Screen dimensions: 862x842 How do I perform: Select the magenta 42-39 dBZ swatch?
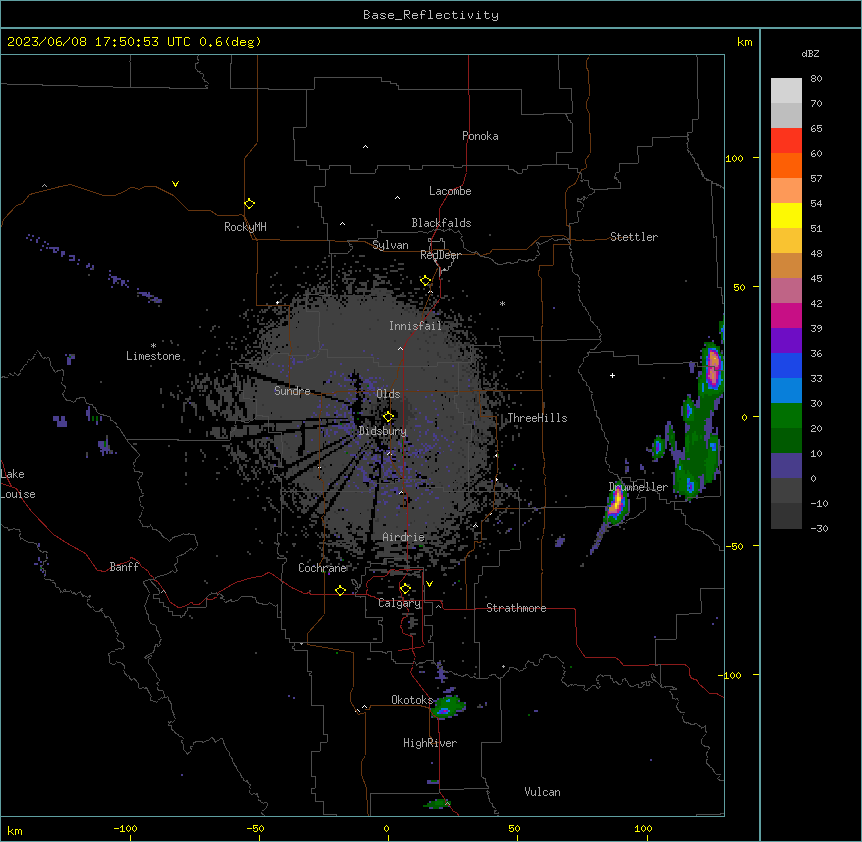pyautogui.click(x=786, y=315)
